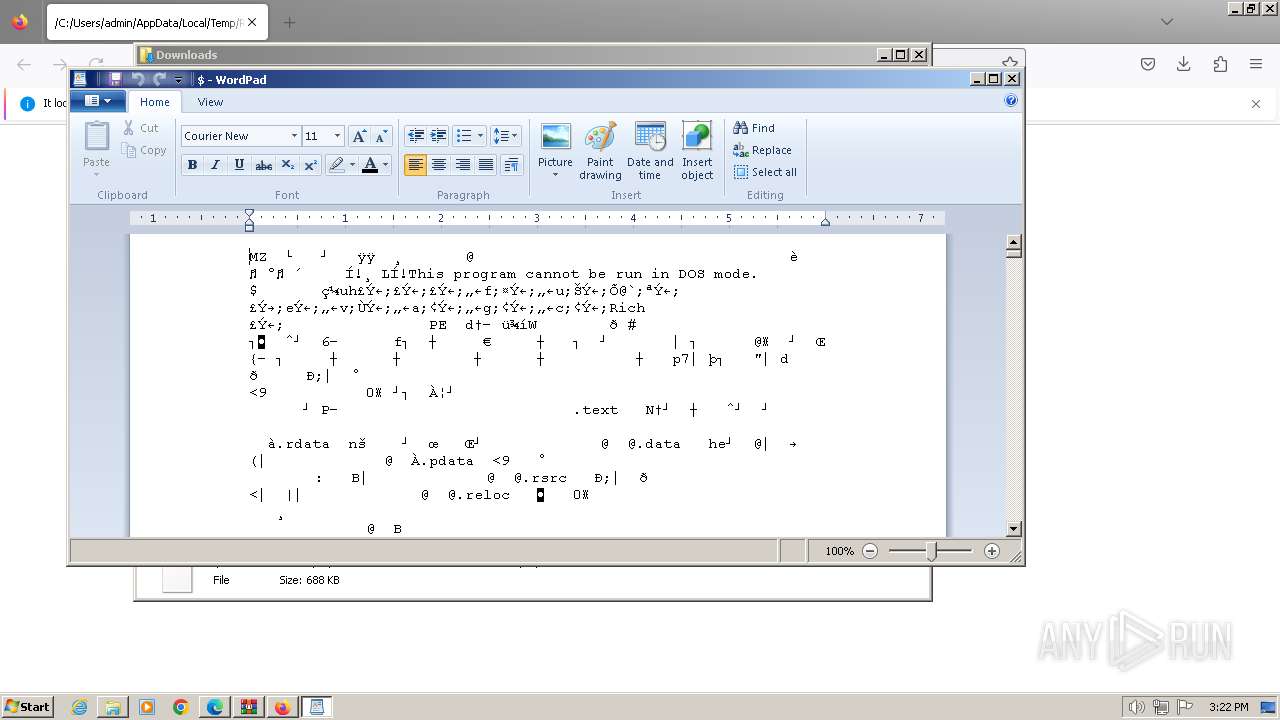Open a new Firefox tab
The image size is (1280, 720).
pyautogui.click(x=290, y=22)
